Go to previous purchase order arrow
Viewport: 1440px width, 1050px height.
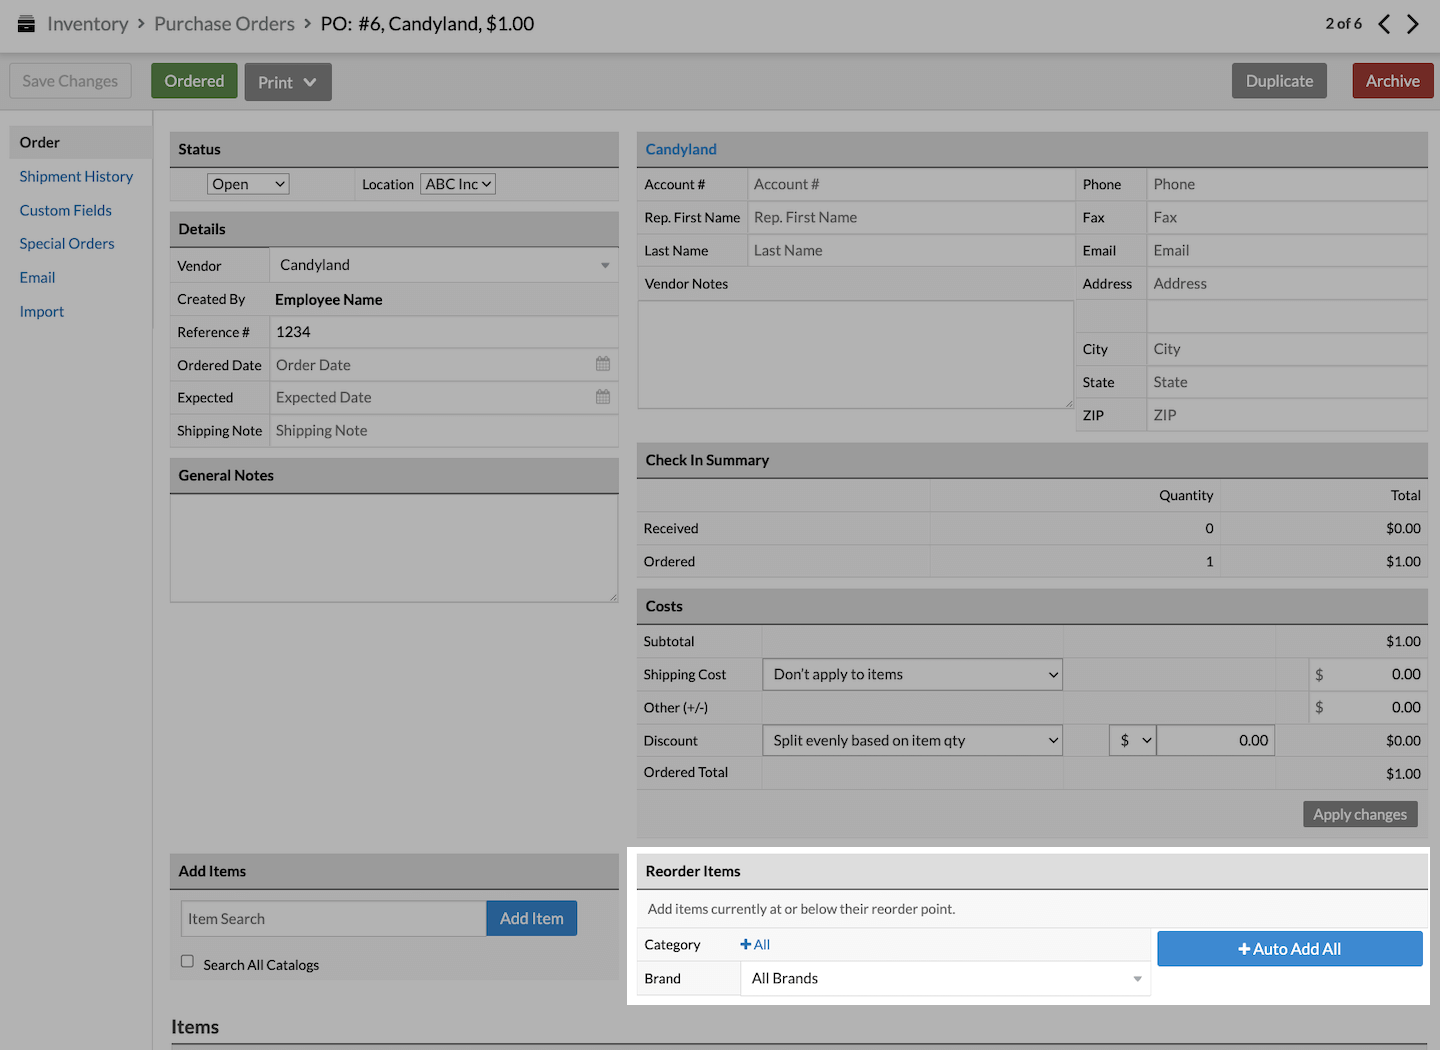coord(1384,24)
